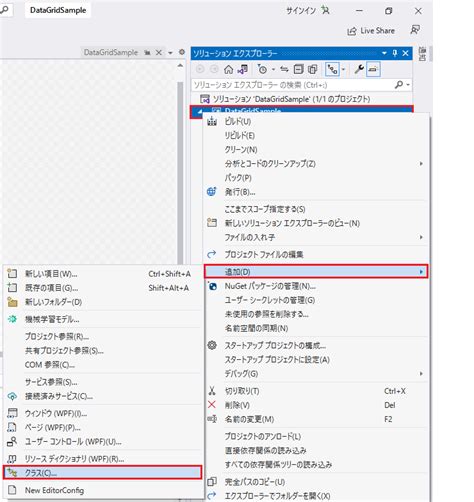This screenshot has width=474, height=502.
Task: Collapse all with the Solution Explorer collapse icon
Action: point(298,69)
